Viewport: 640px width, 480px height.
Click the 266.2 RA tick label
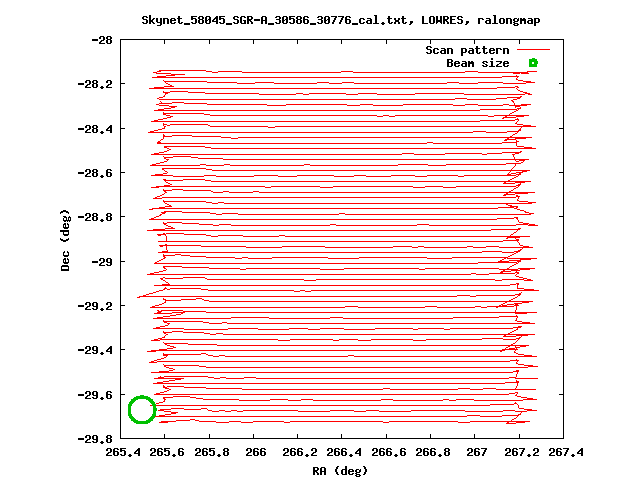[300, 452]
